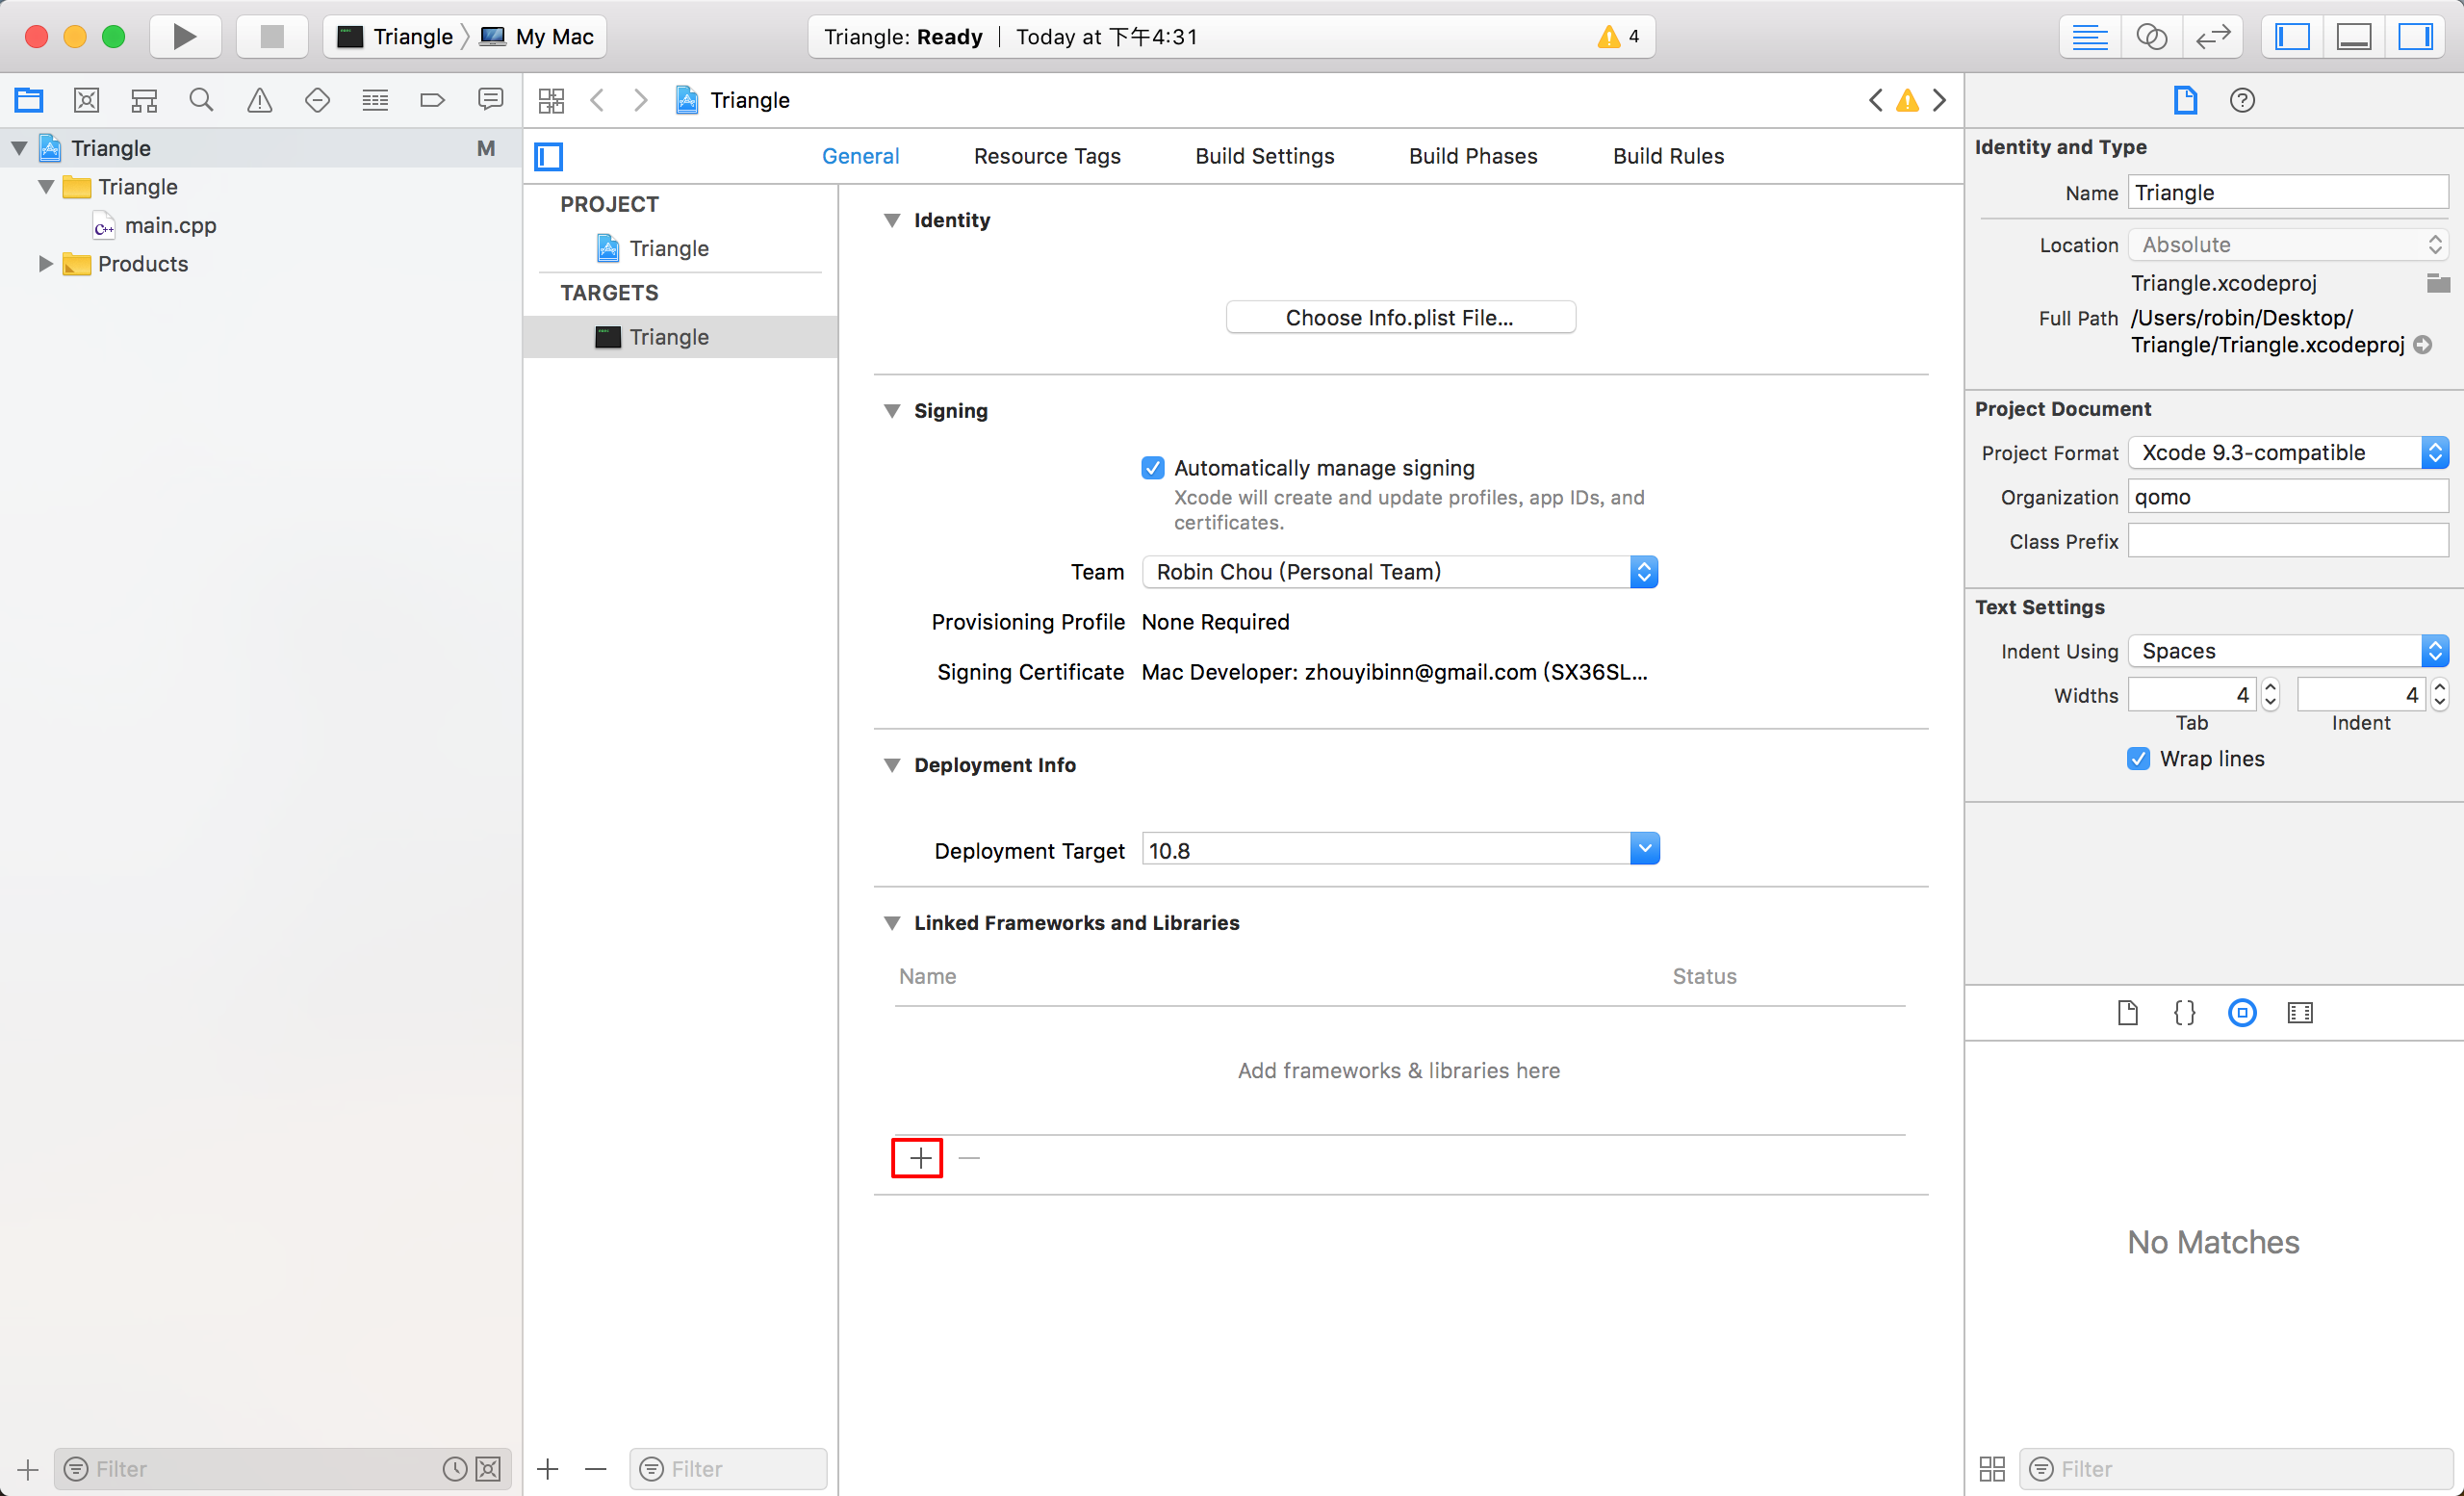Toggle the Debug area visibility
This screenshot has width=2464, height=1496.
(2354, 37)
